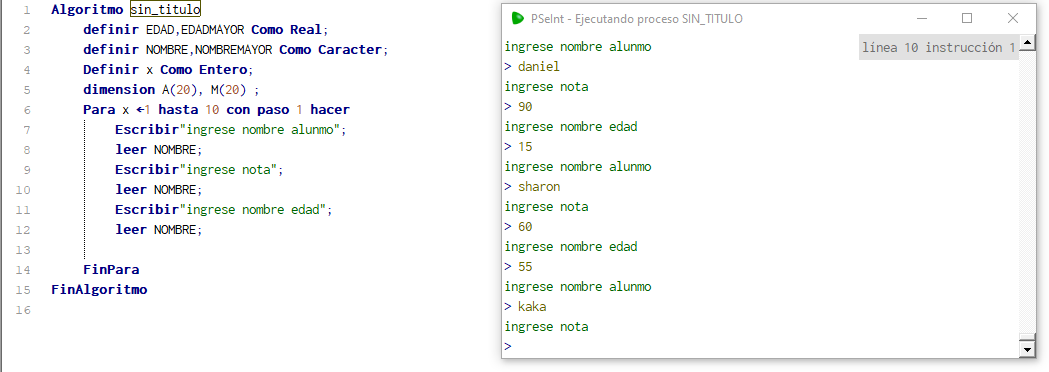This screenshot has width=1049, height=372.
Task: Place cursor on the FinPara keyword
Action: pos(111,270)
